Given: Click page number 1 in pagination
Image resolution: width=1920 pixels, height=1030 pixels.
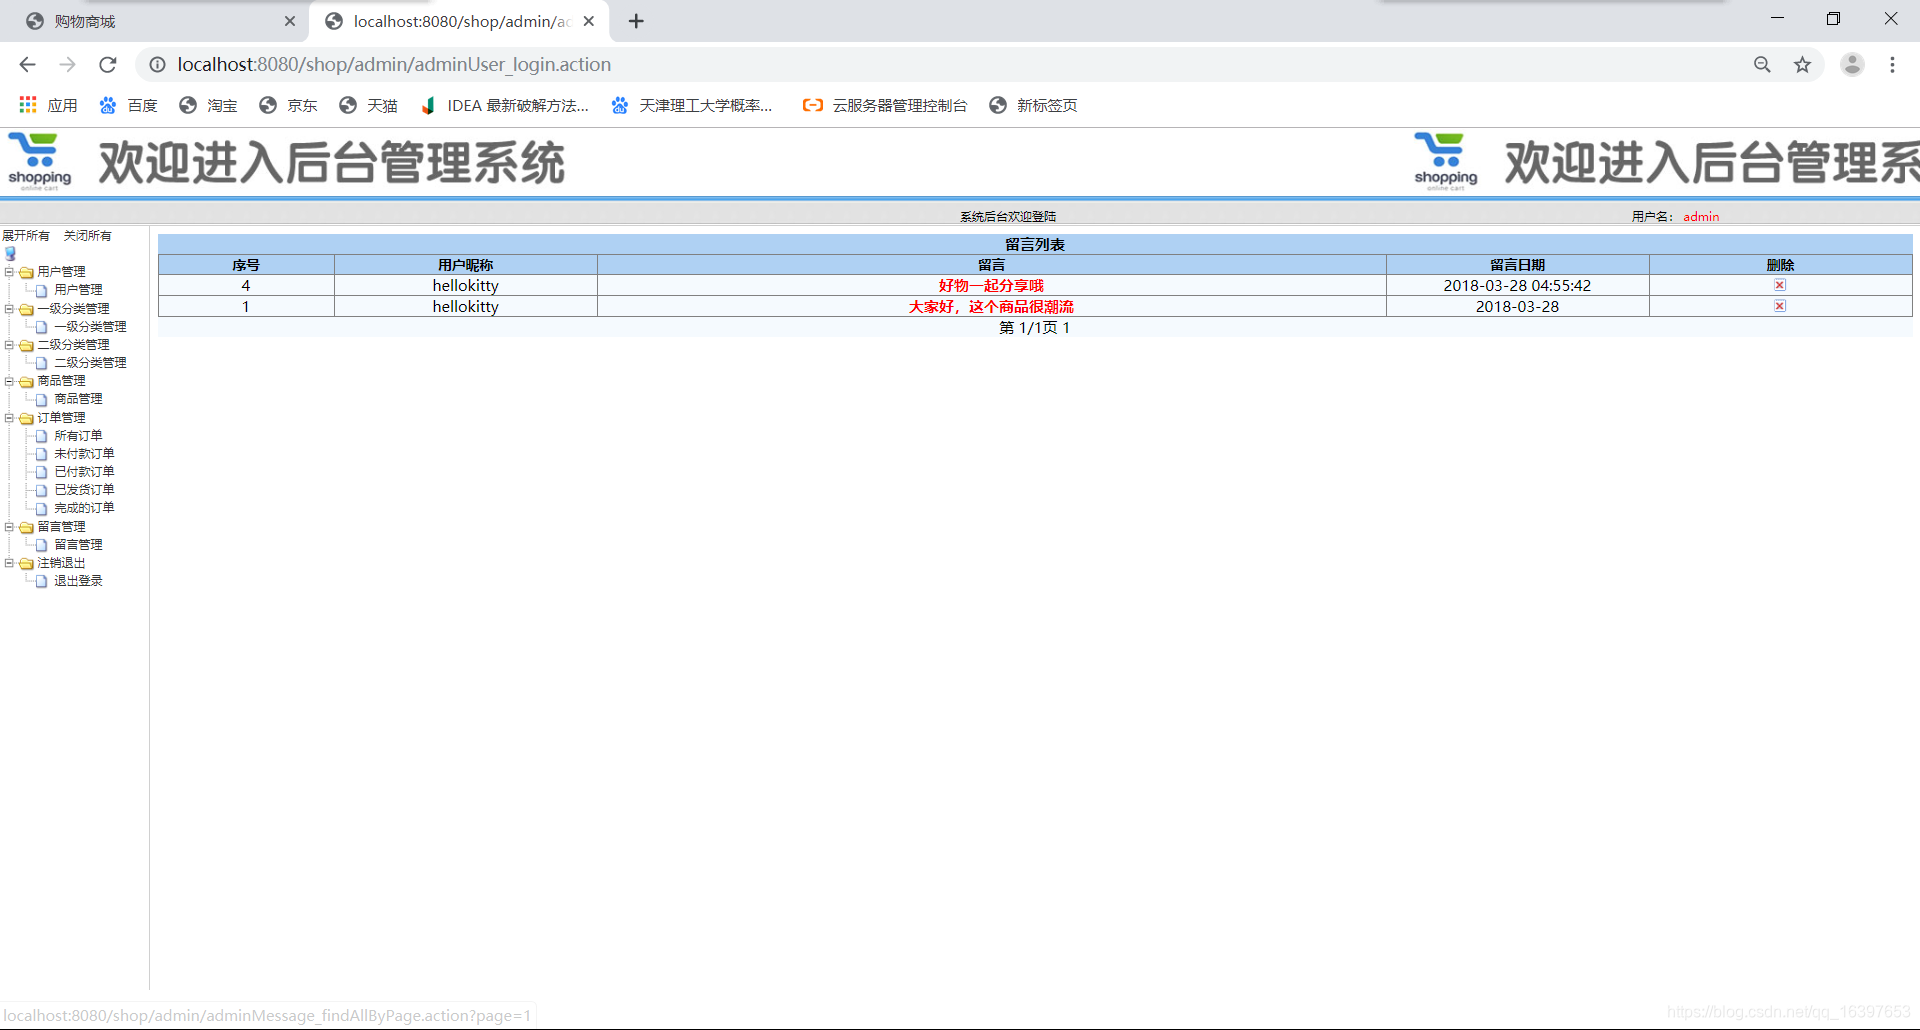Looking at the screenshot, I should (1066, 328).
